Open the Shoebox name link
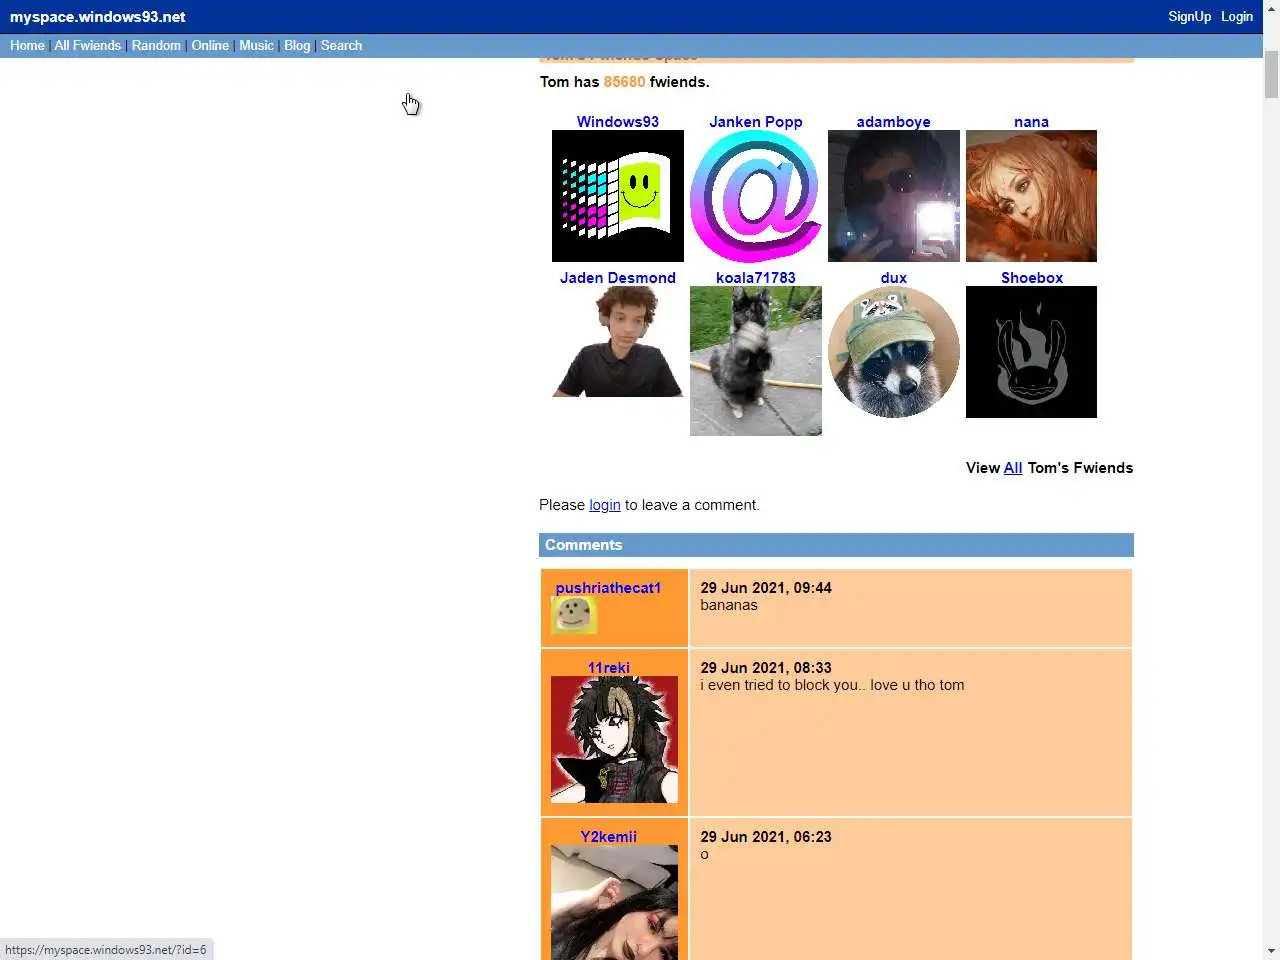The image size is (1280, 960). click(1032, 278)
